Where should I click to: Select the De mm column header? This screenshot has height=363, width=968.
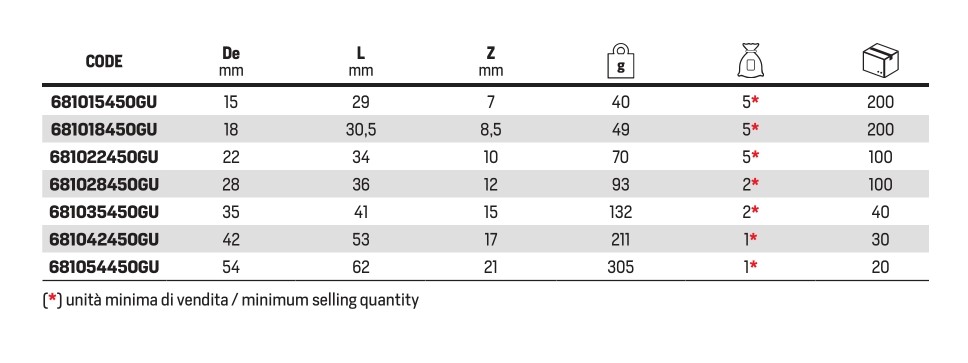232,62
